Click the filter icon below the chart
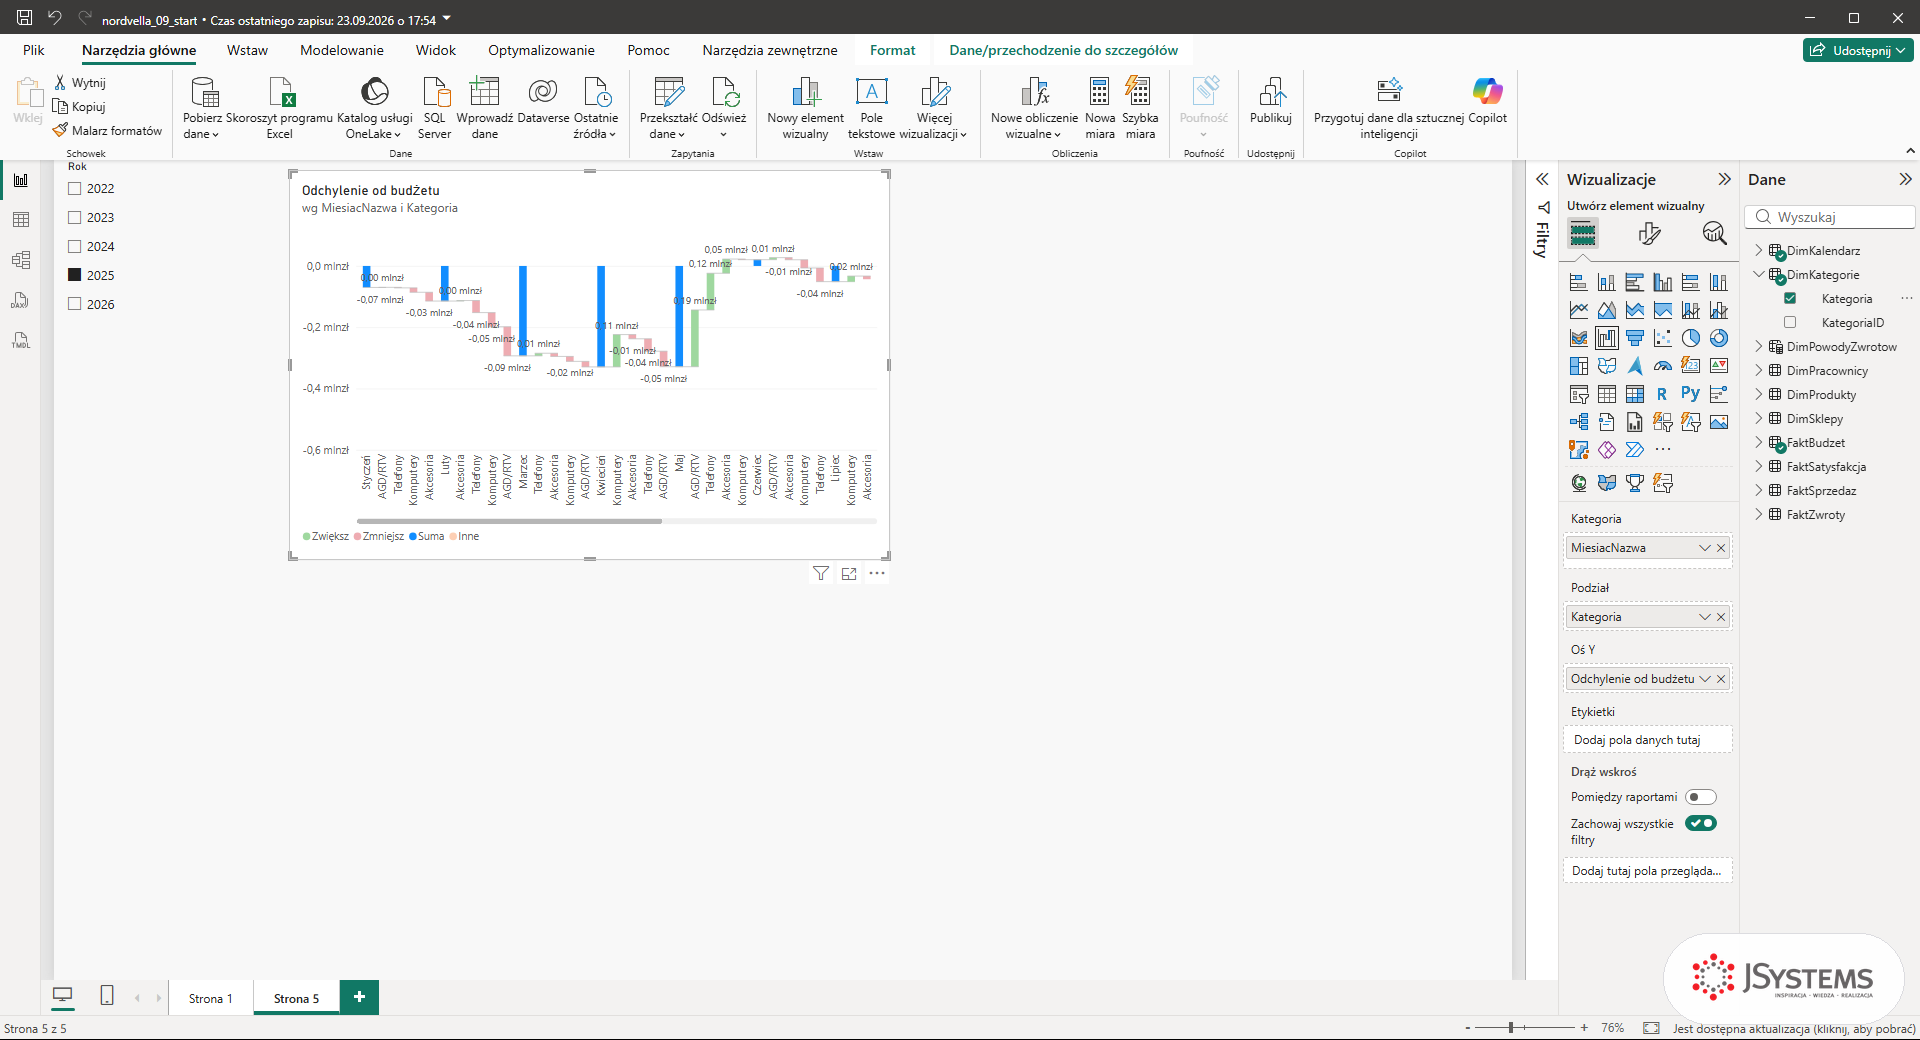The height and width of the screenshot is (1040, 1920). tap(821, 573)
